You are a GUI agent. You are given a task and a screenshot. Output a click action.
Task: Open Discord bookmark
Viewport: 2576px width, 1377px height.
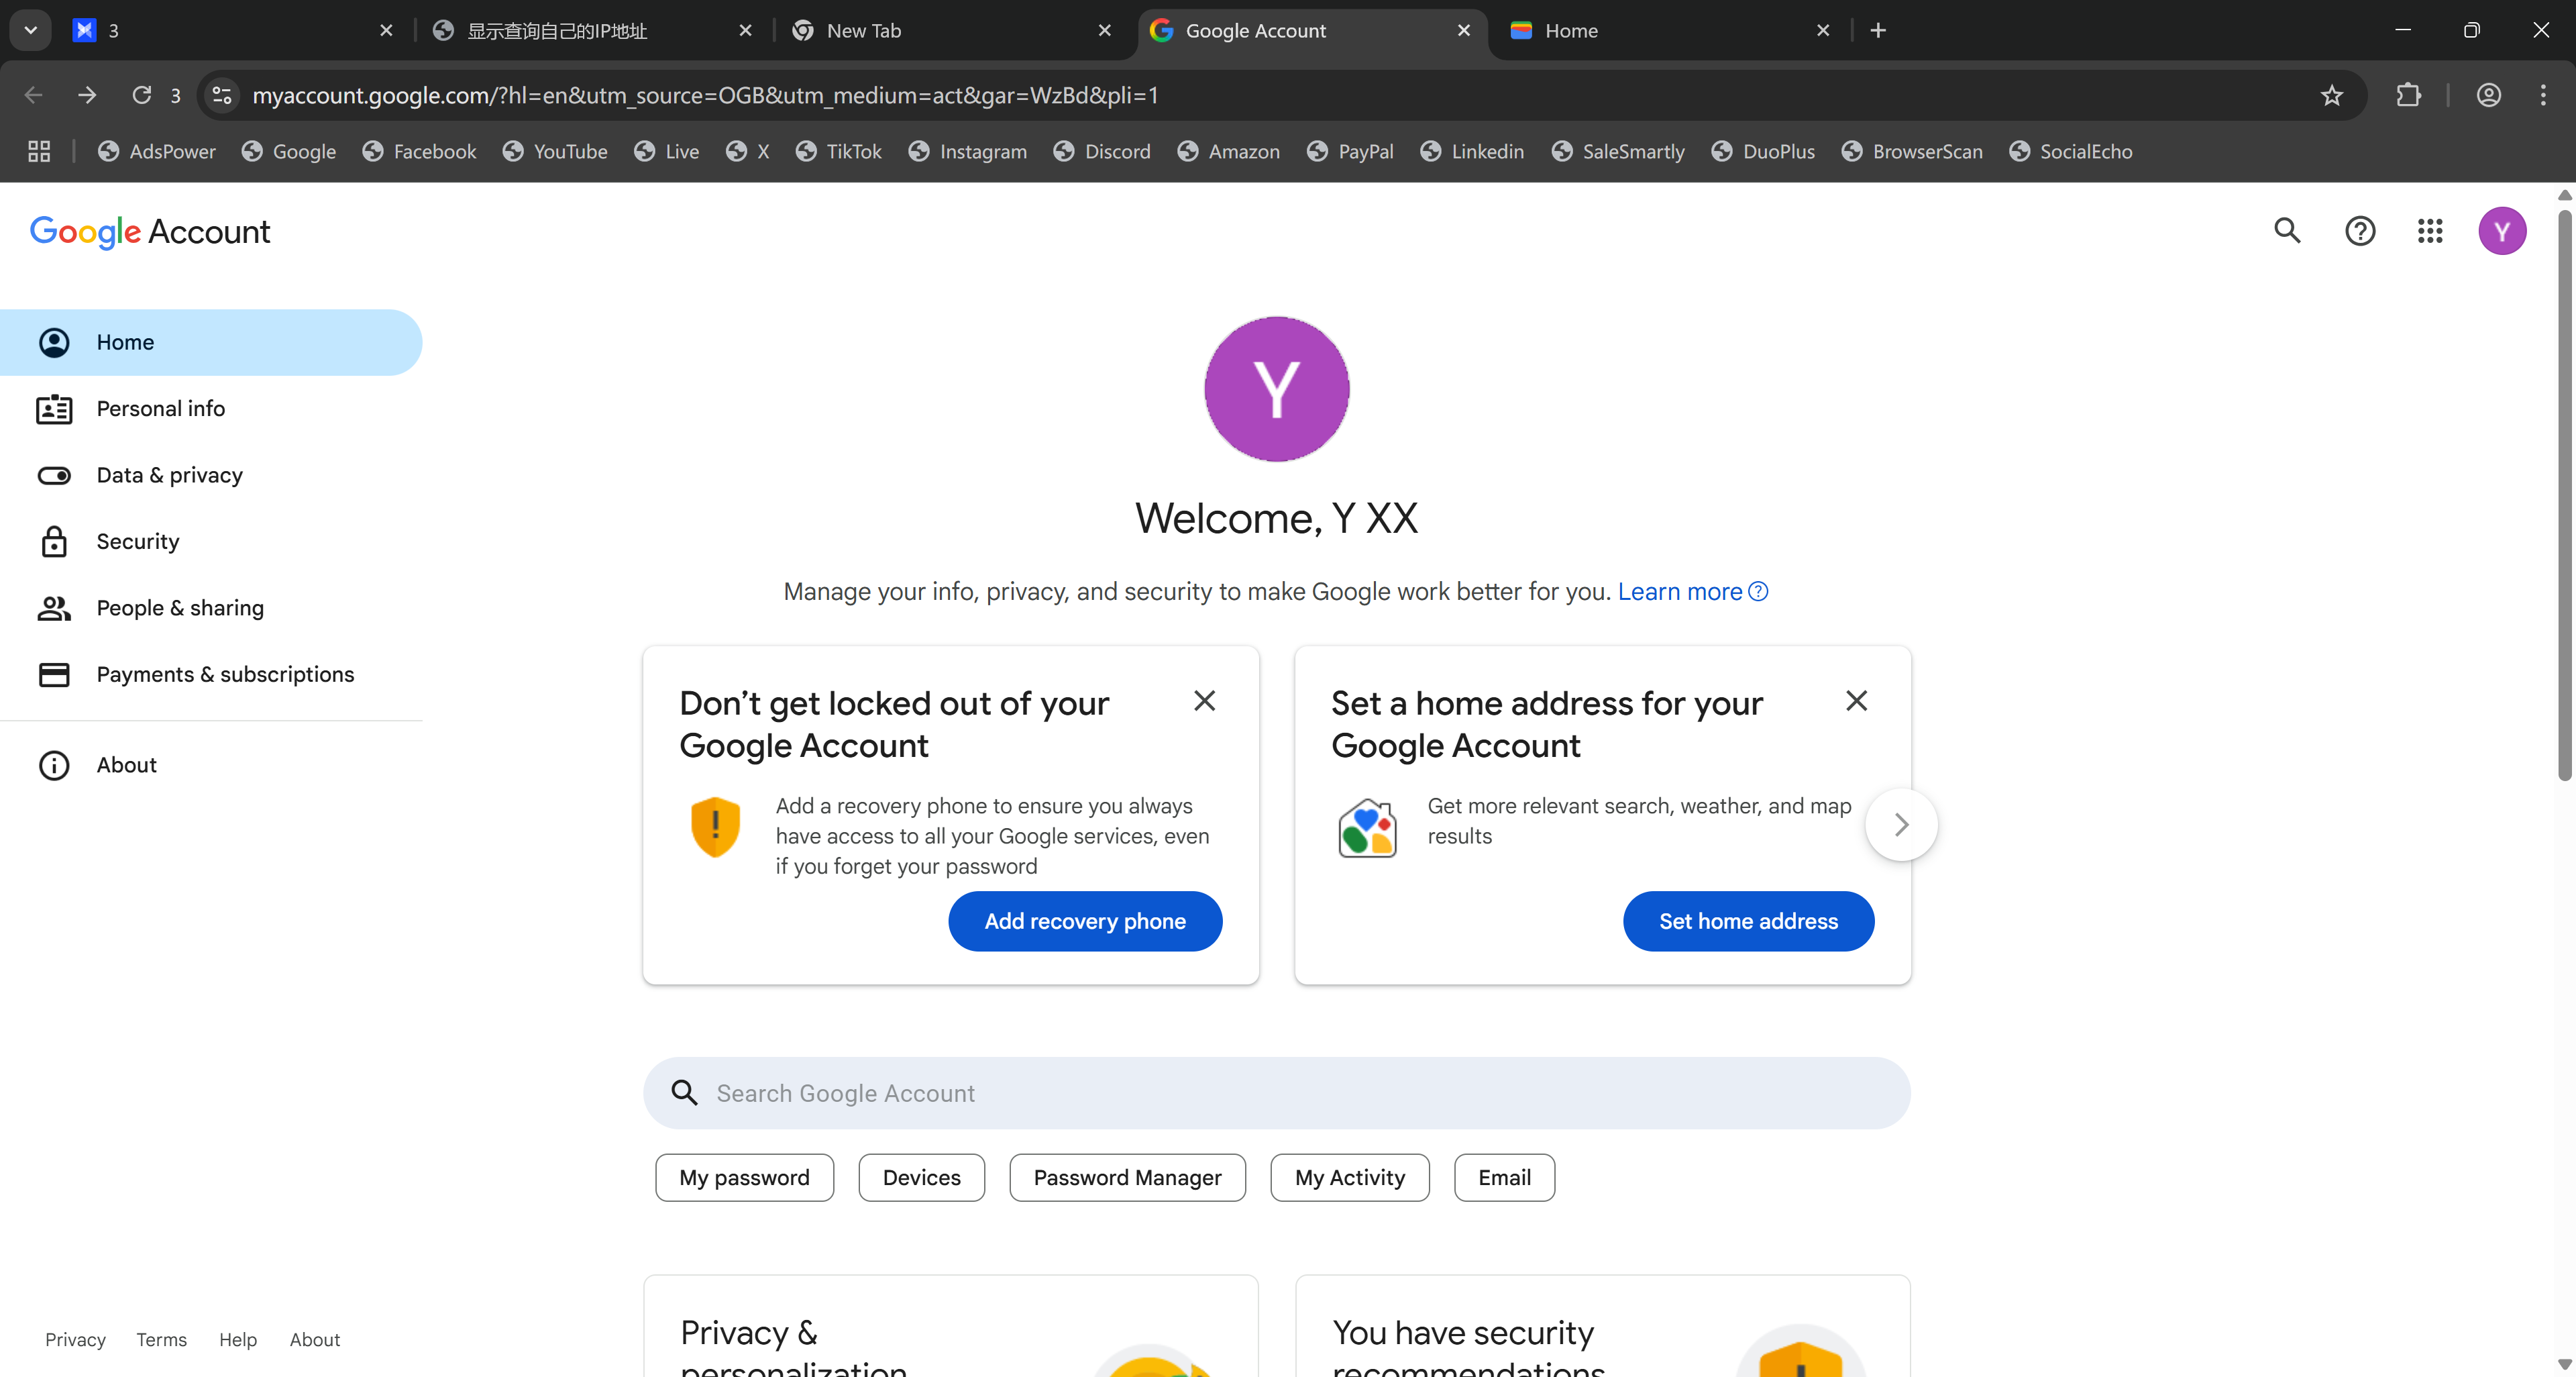(1102, 152)
